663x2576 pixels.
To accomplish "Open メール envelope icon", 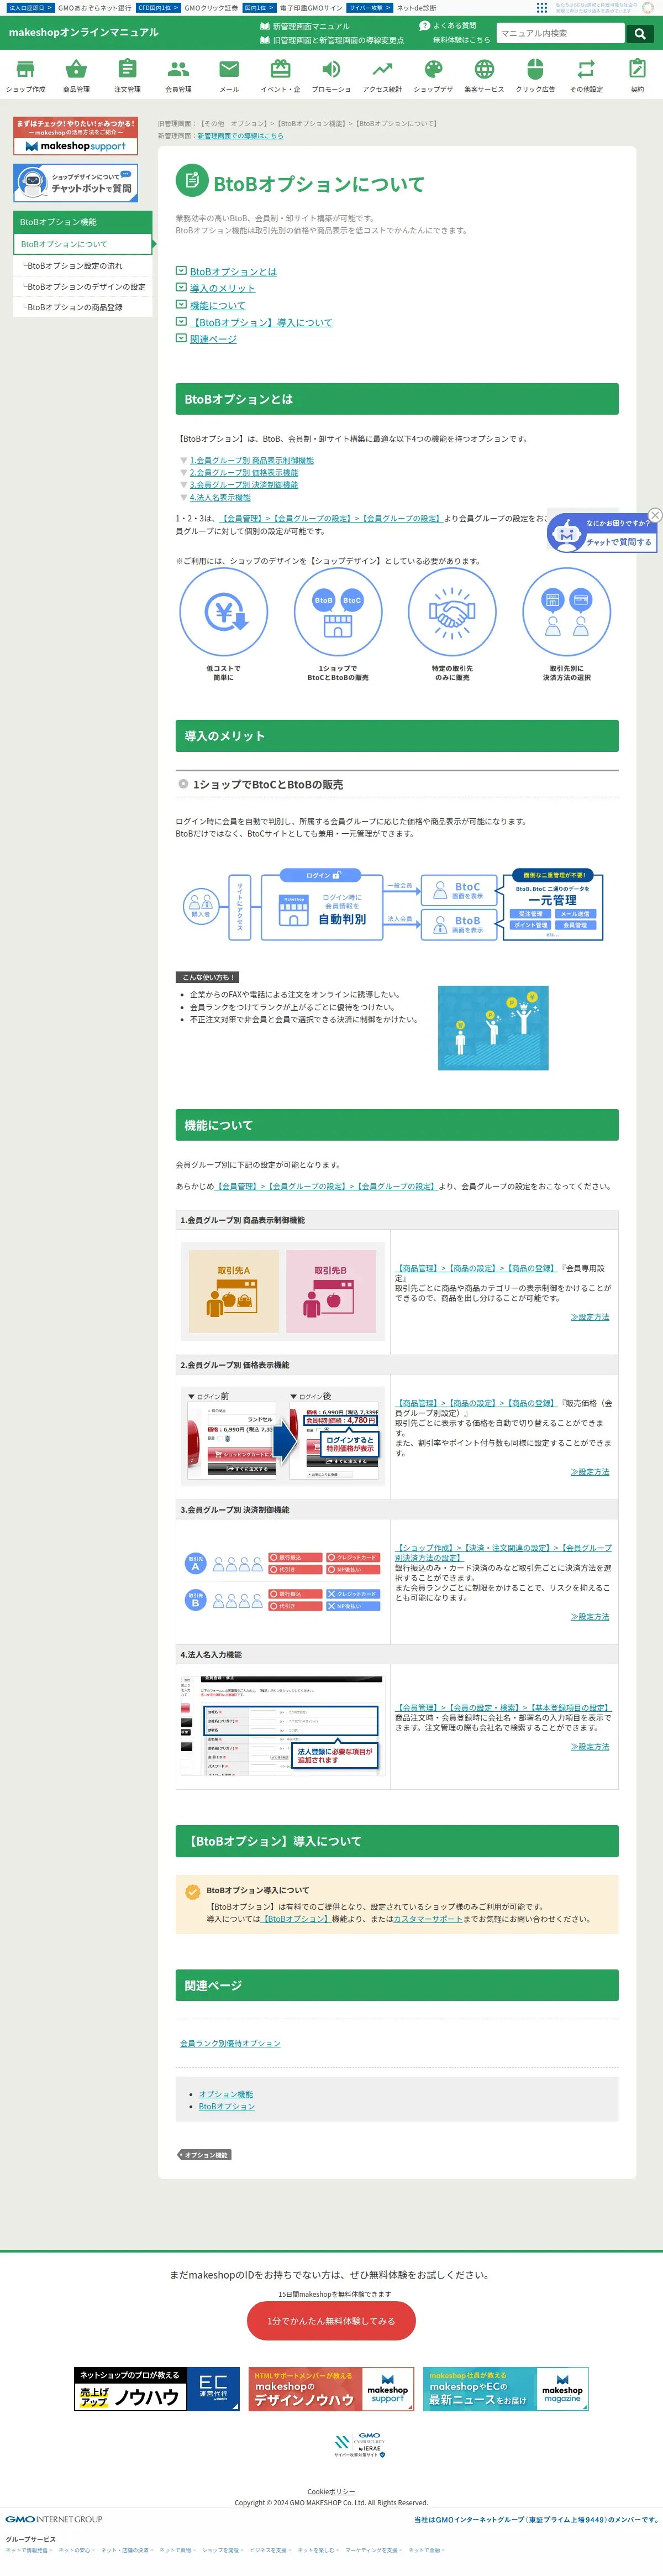I will point(229,69).
